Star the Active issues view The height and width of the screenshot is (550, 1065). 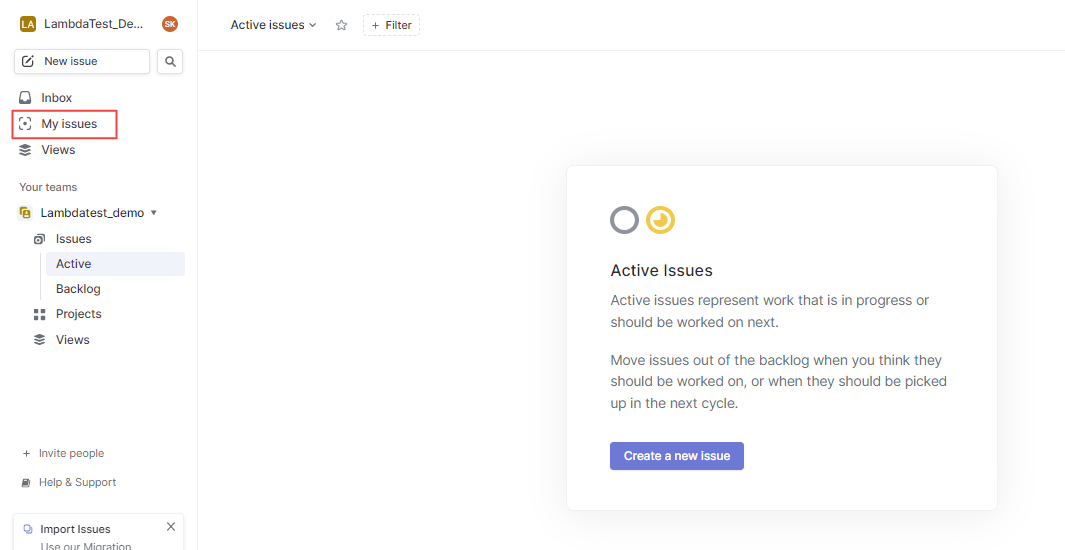(x=341, y=25)
